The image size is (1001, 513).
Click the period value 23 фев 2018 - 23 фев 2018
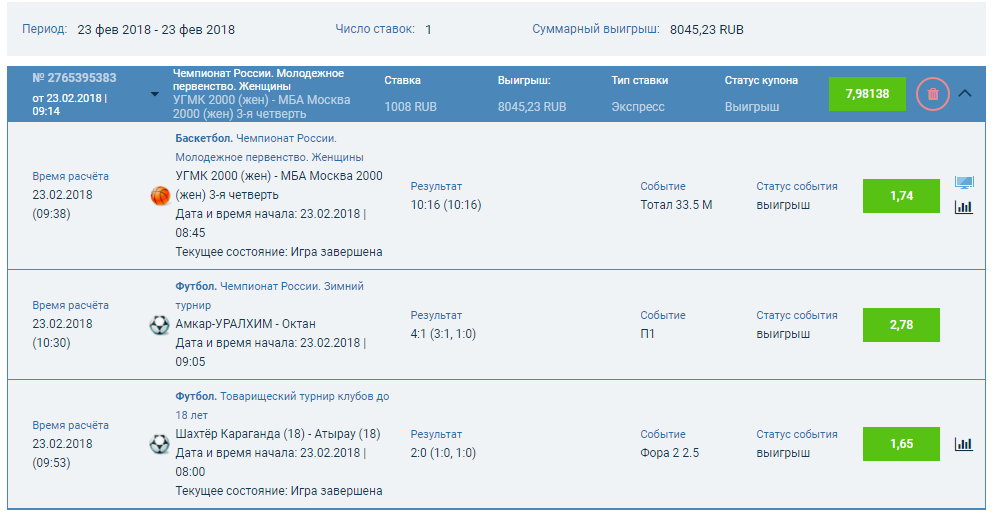[x=156, y=29]
